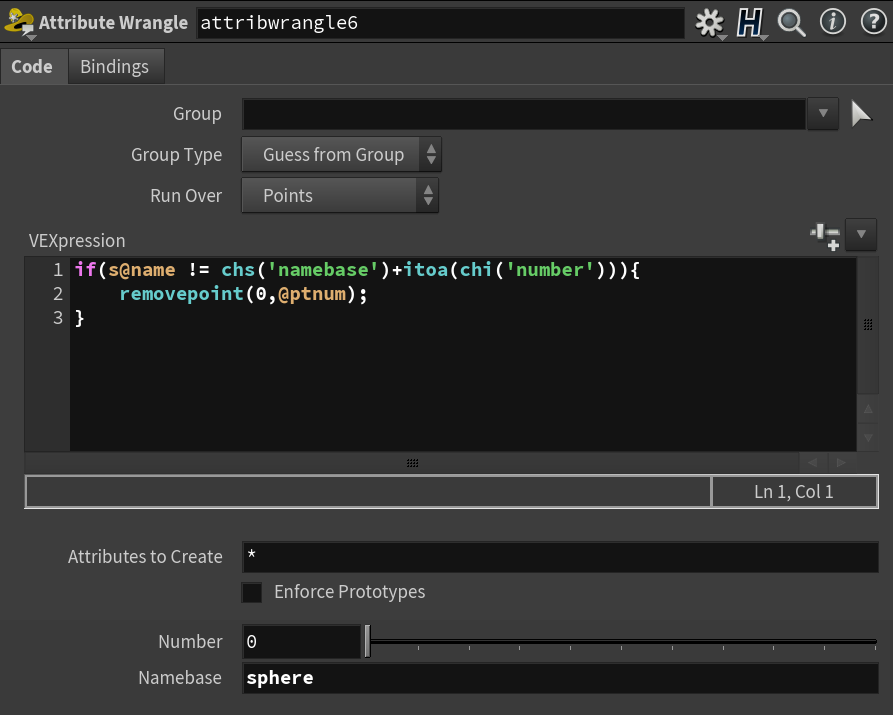
Task: Click the Attribute Wrangle node type icon
Action: pos(19,23)
